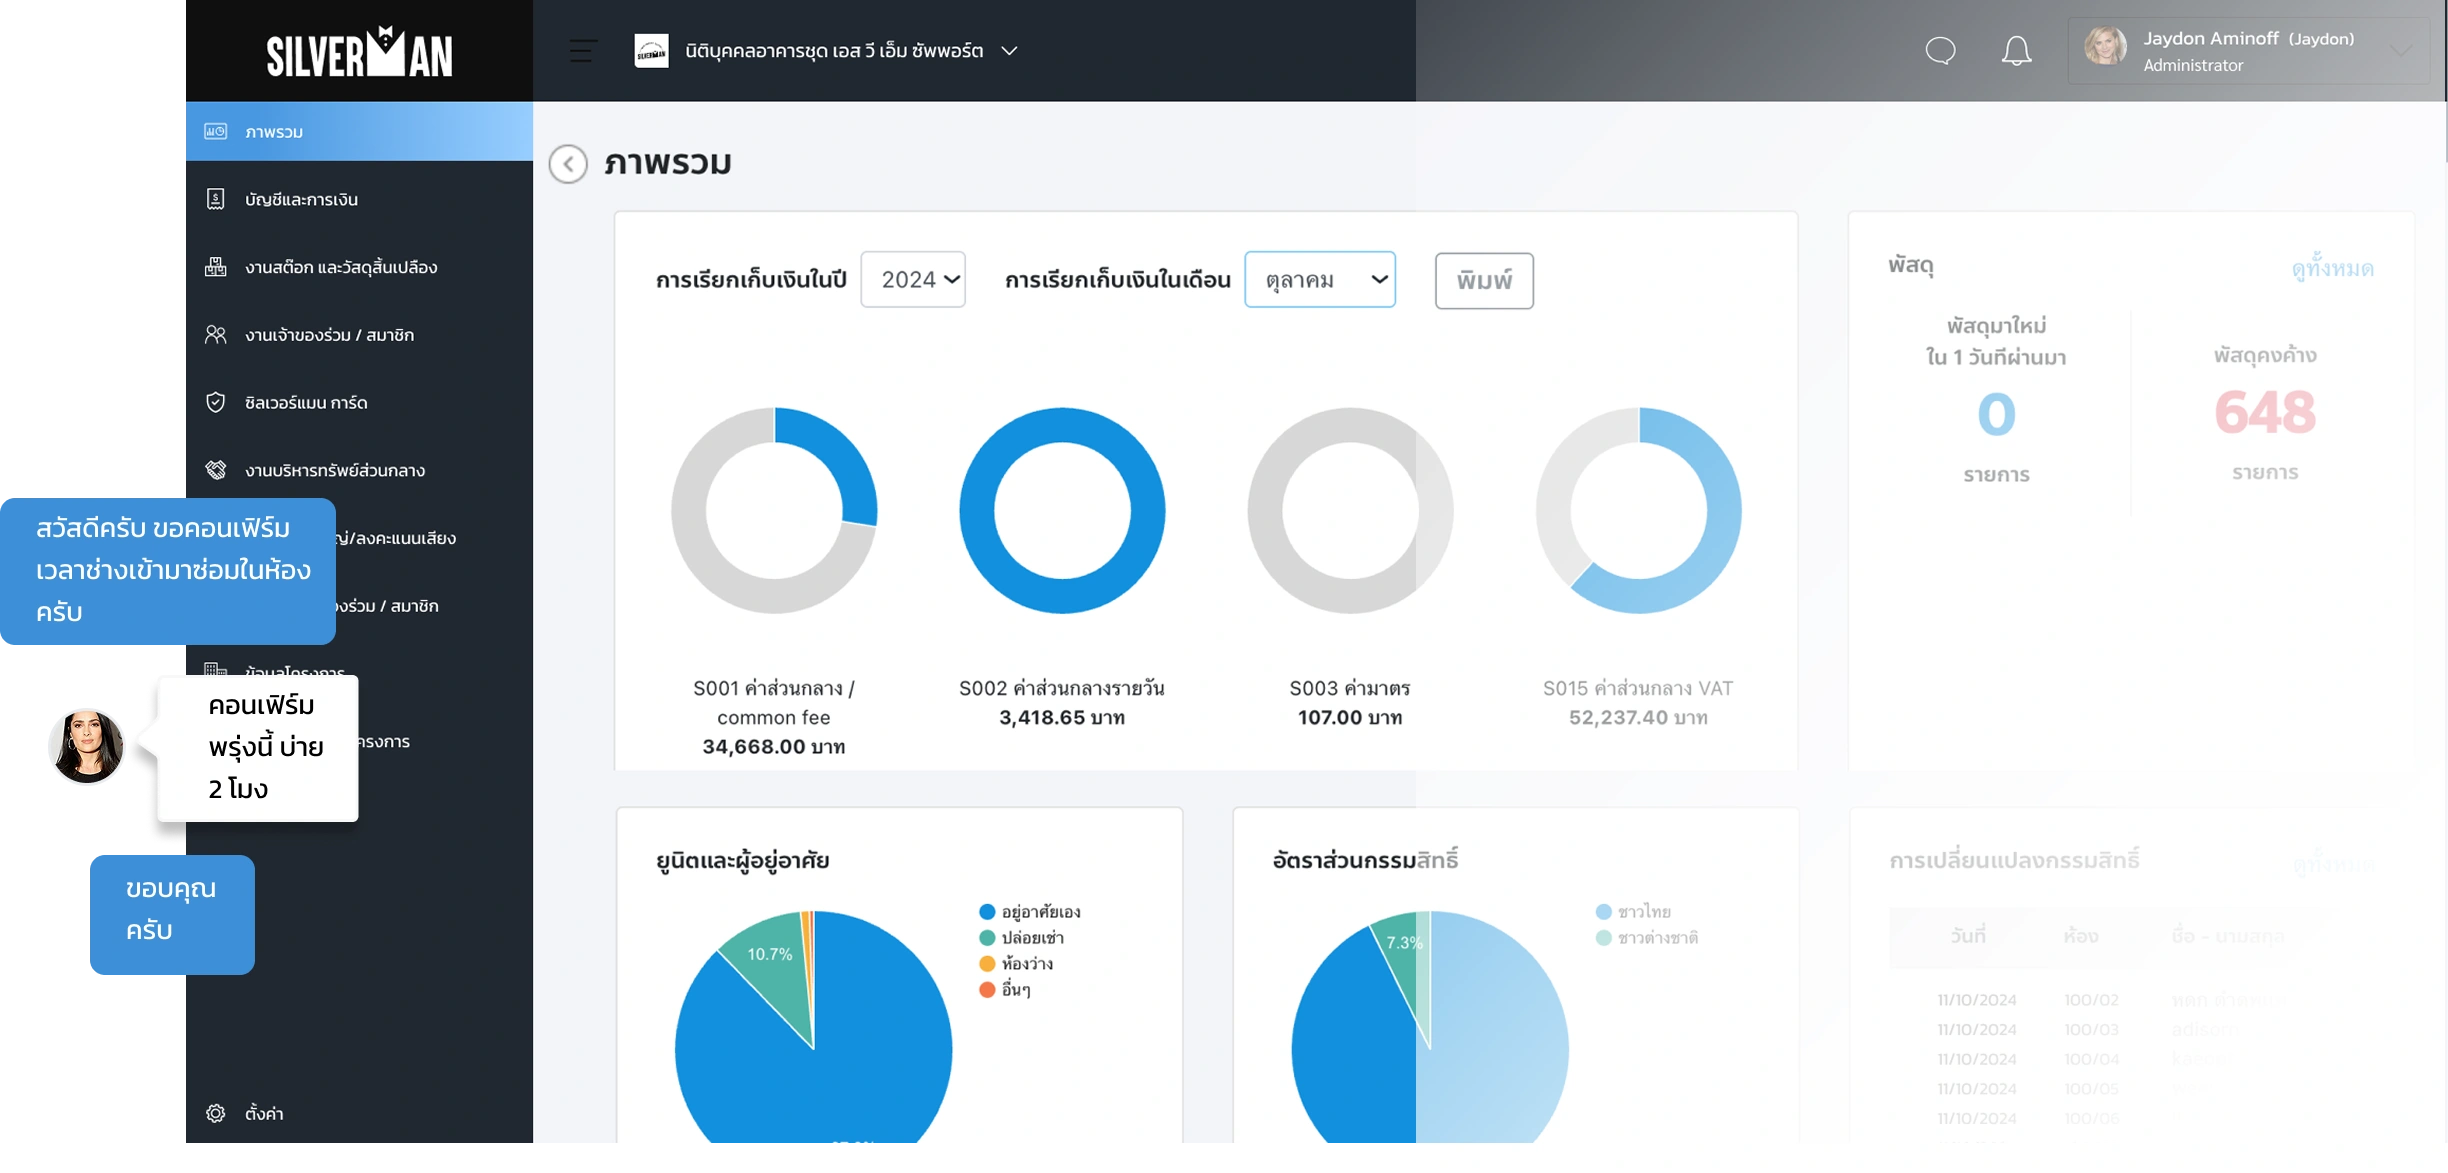Image resolution: width=2448 pixels, height=1173 pixels.
Task: Click the อัตราส่วนกรรมสิทธิ์ card title
Action: 1365,860
